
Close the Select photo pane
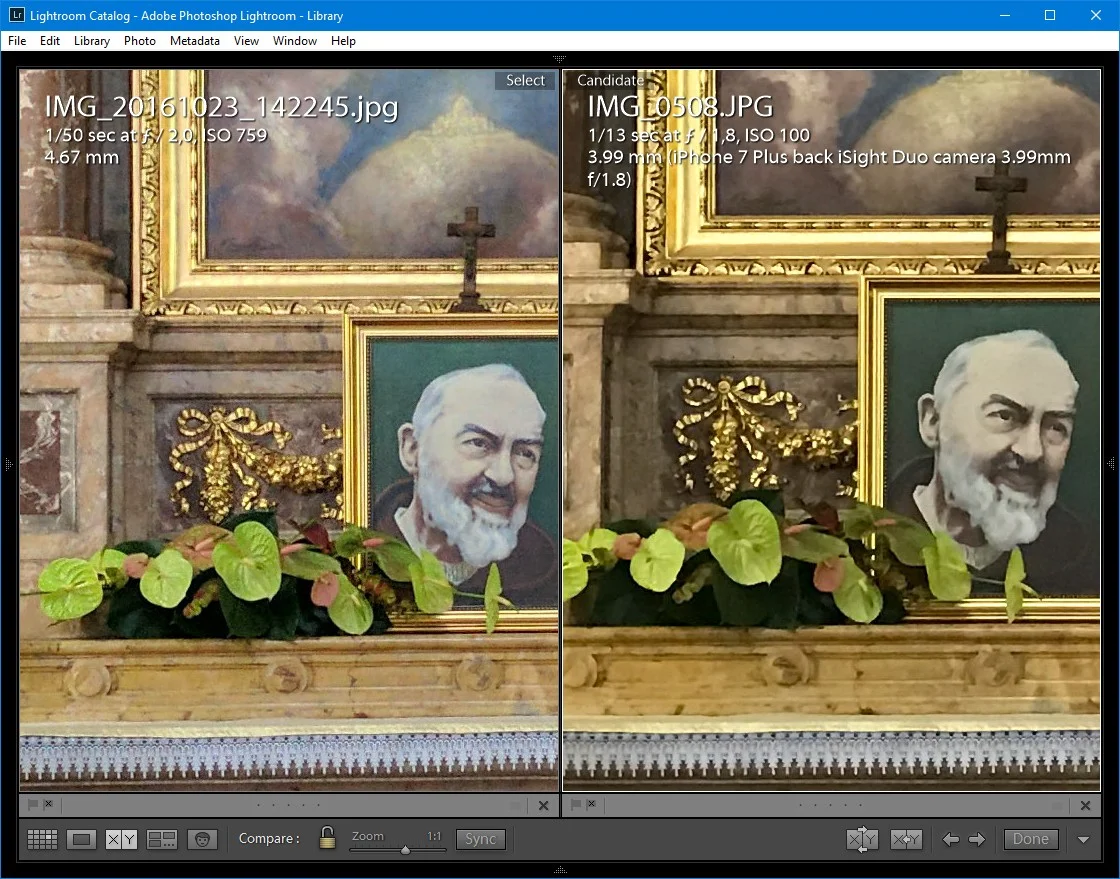click(544, 805)
